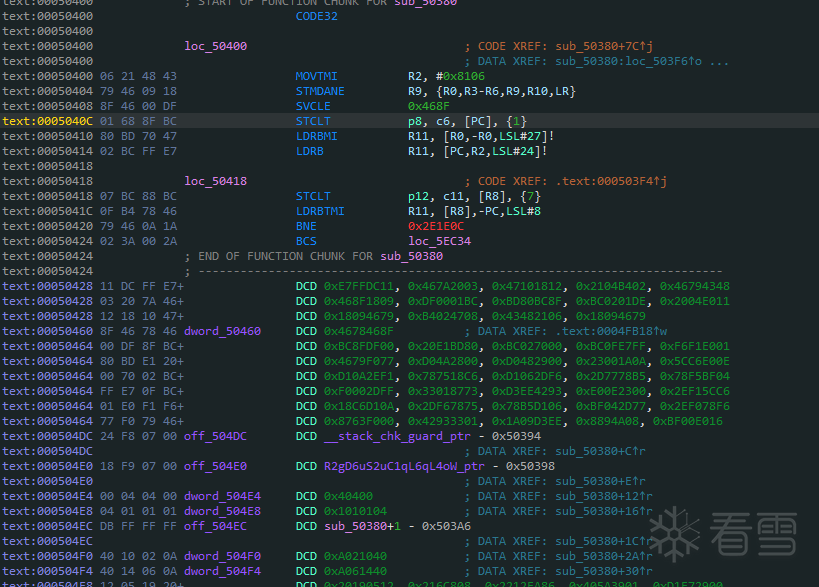Open __stack_chk_guard_ptr reference

(x=397, y=436)
